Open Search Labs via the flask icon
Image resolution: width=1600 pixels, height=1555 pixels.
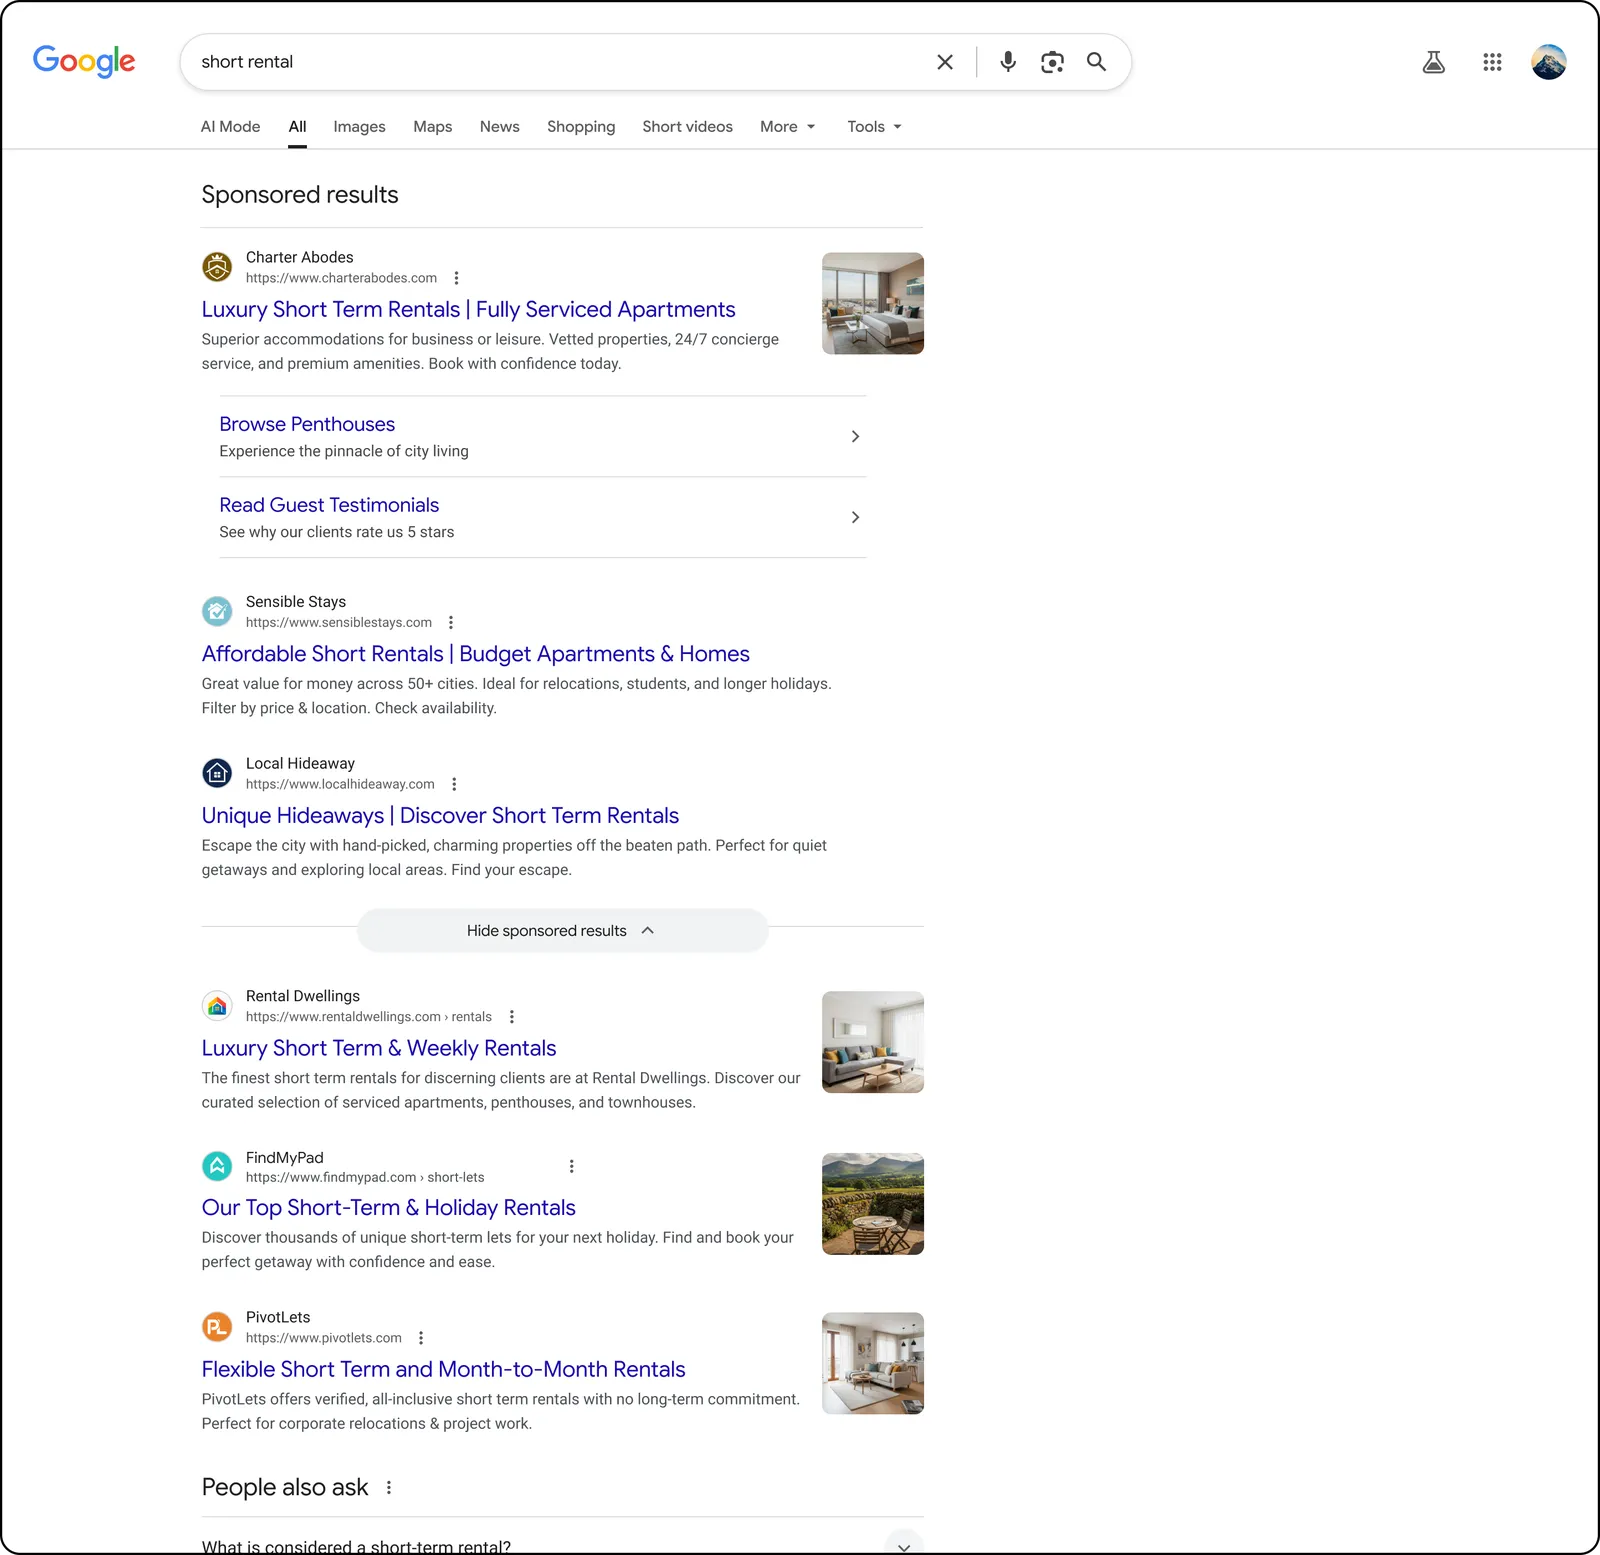pos(1433,61)
